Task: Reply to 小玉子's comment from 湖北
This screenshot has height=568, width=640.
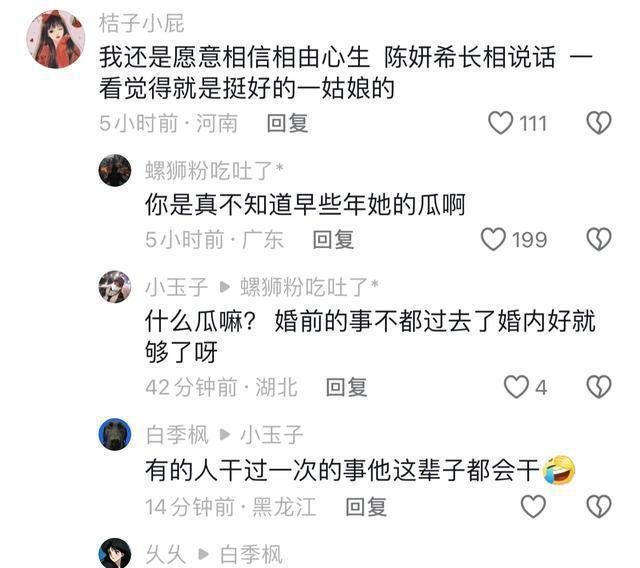Action: coord(347,387)
